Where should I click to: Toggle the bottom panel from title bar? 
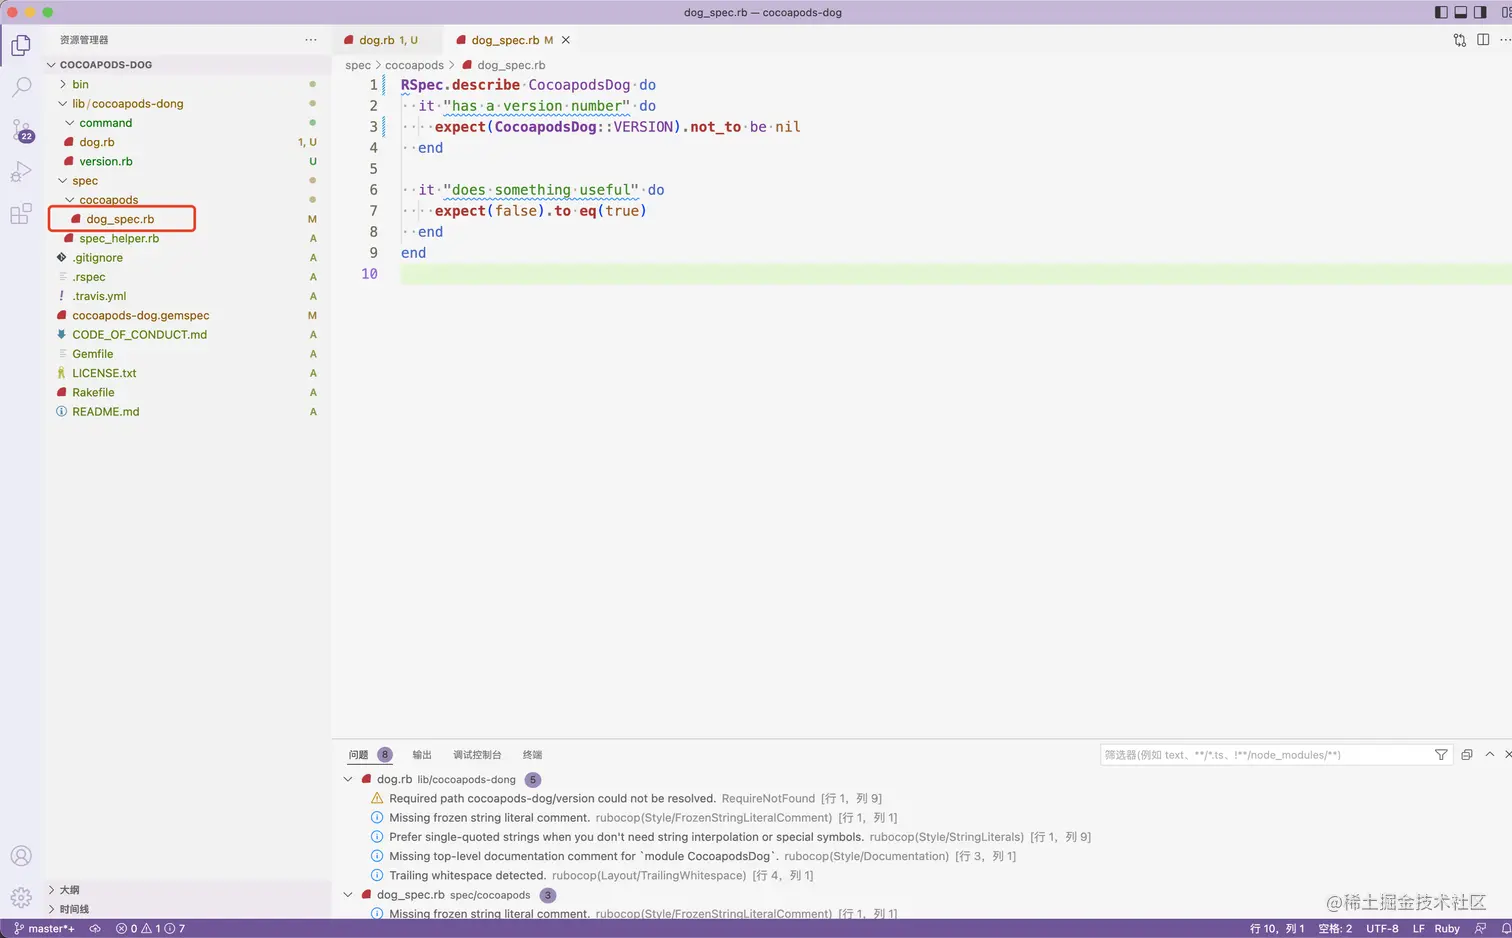[1461, 12]
